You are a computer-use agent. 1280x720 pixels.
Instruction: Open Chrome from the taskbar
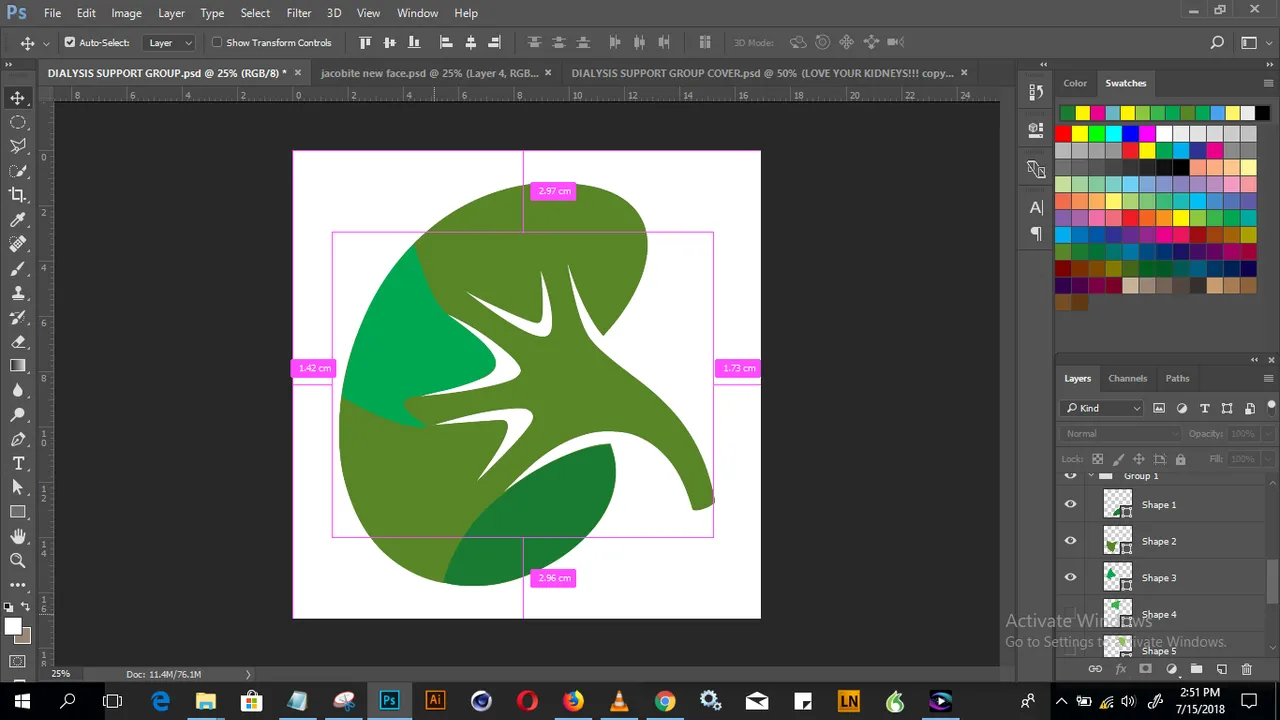[x=665, y=701]
